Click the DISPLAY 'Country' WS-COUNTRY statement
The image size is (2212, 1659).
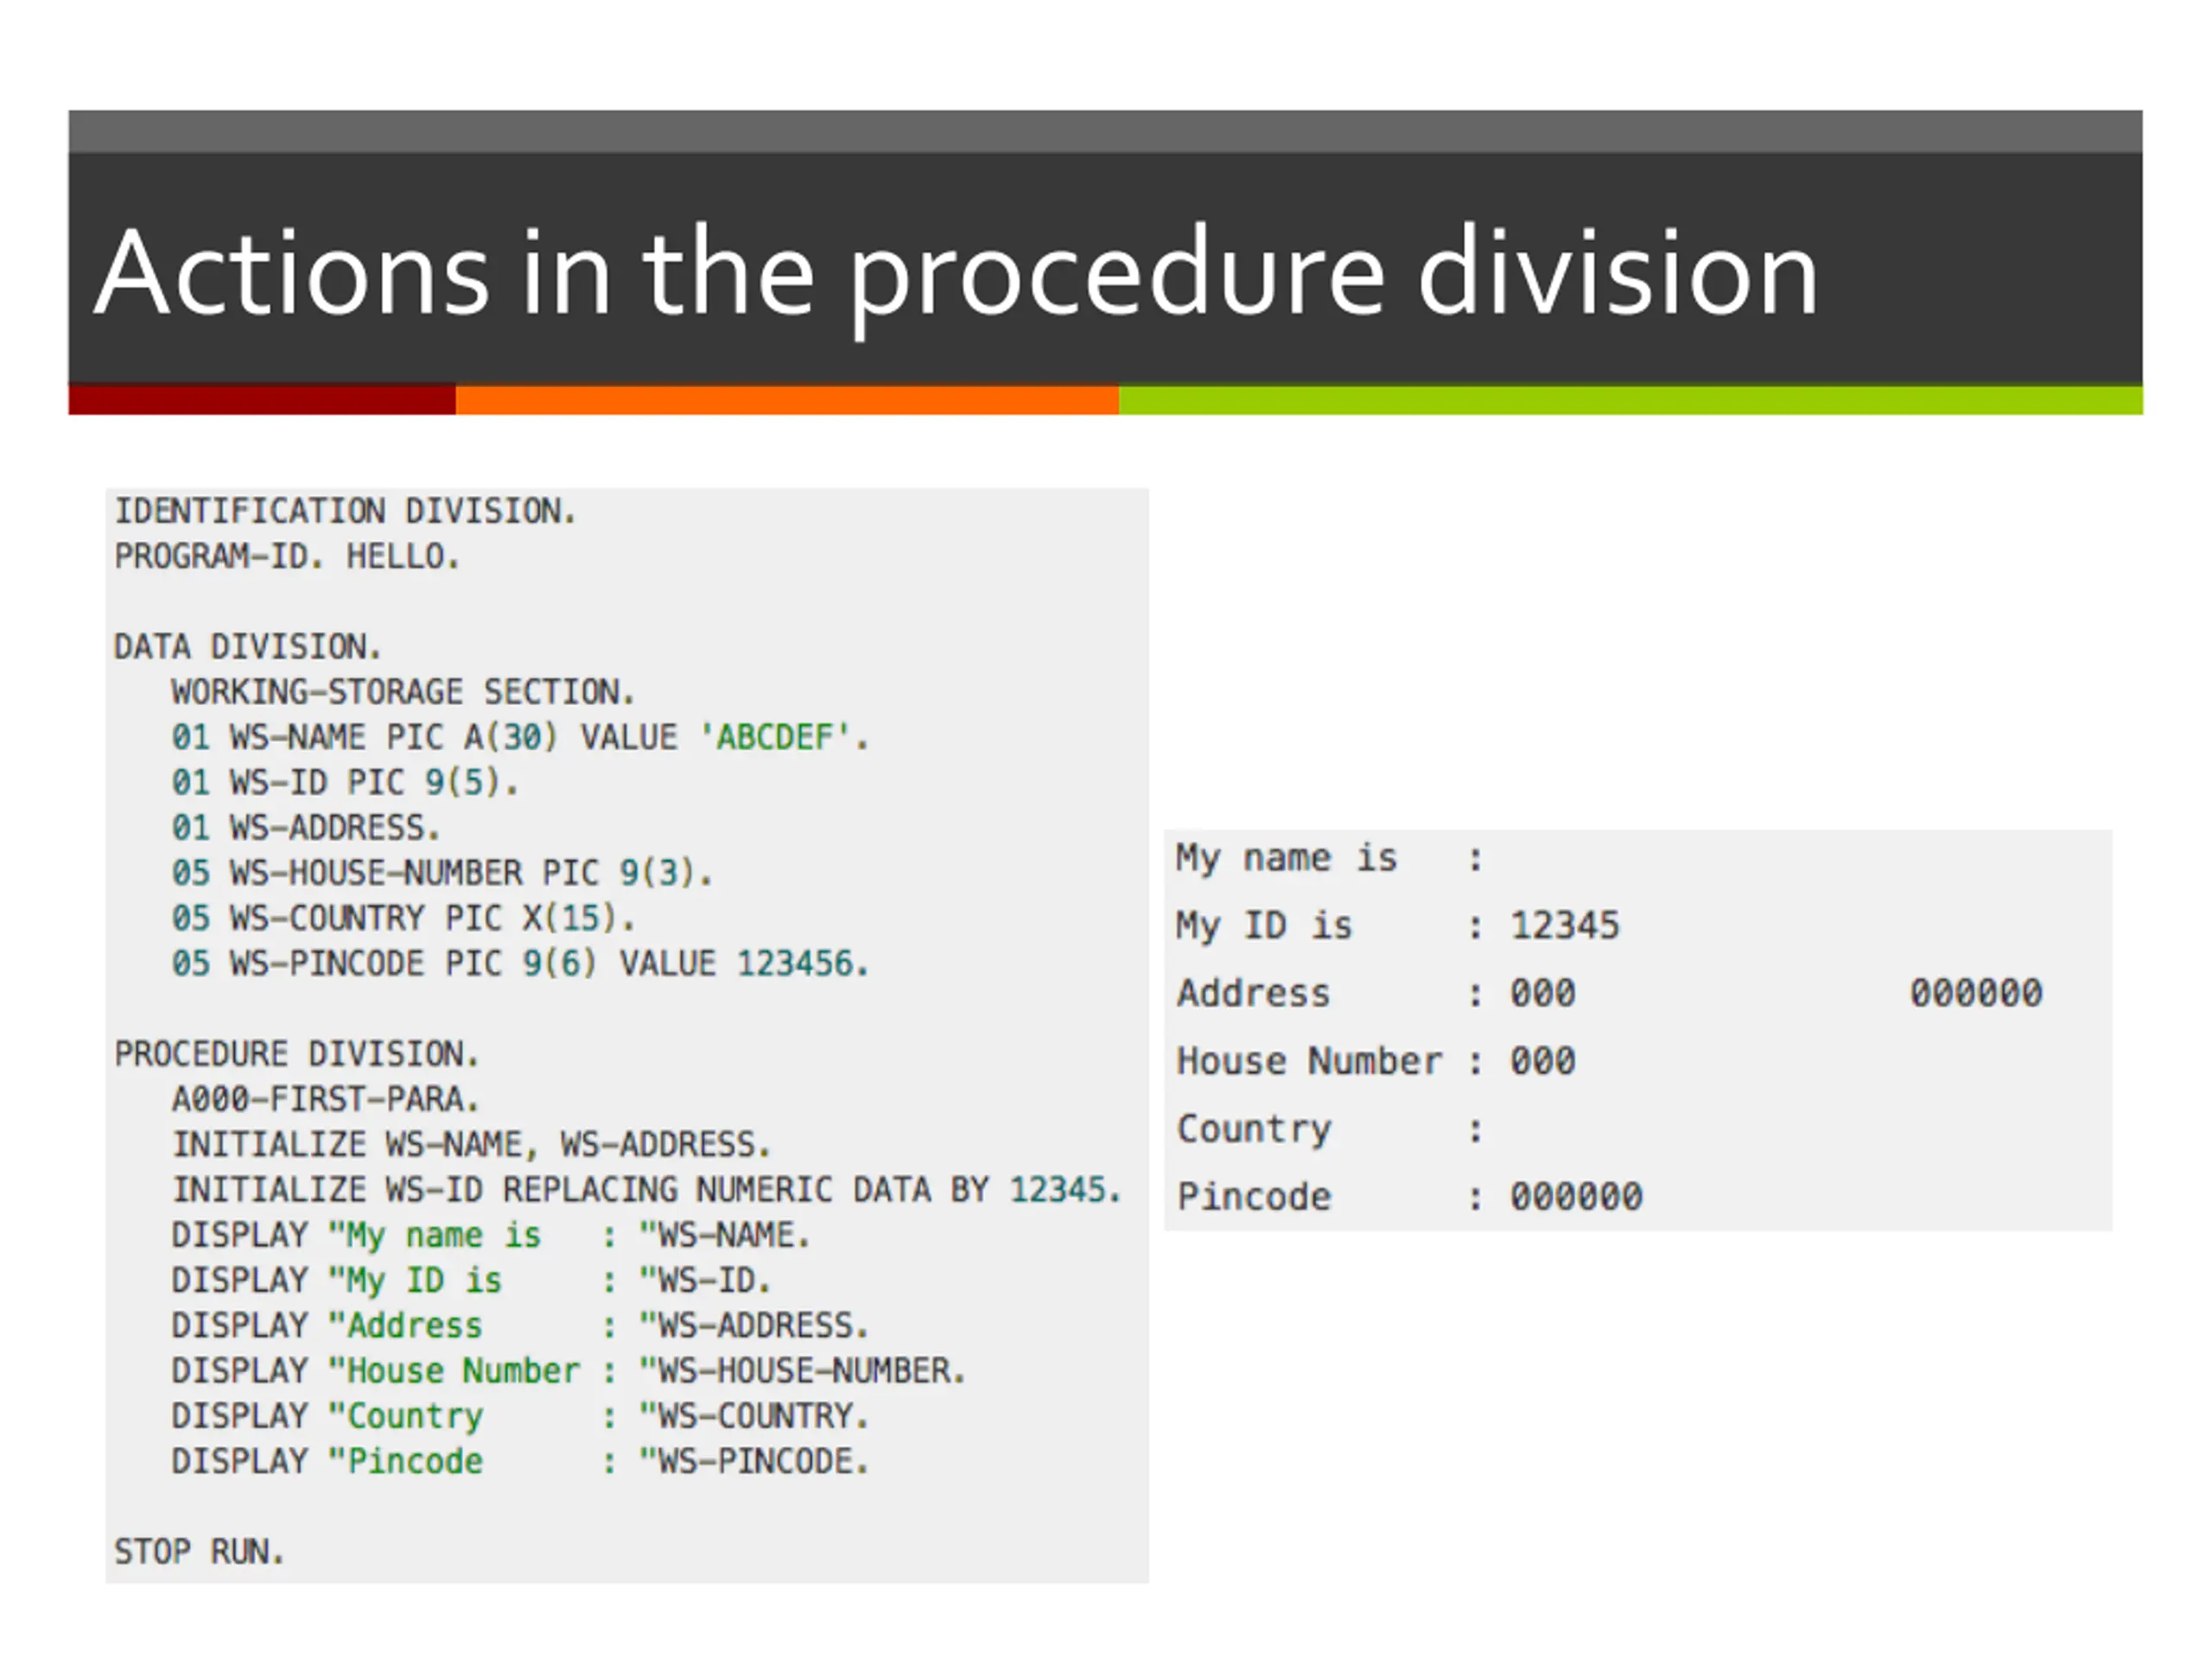(x=520, y=1417)
